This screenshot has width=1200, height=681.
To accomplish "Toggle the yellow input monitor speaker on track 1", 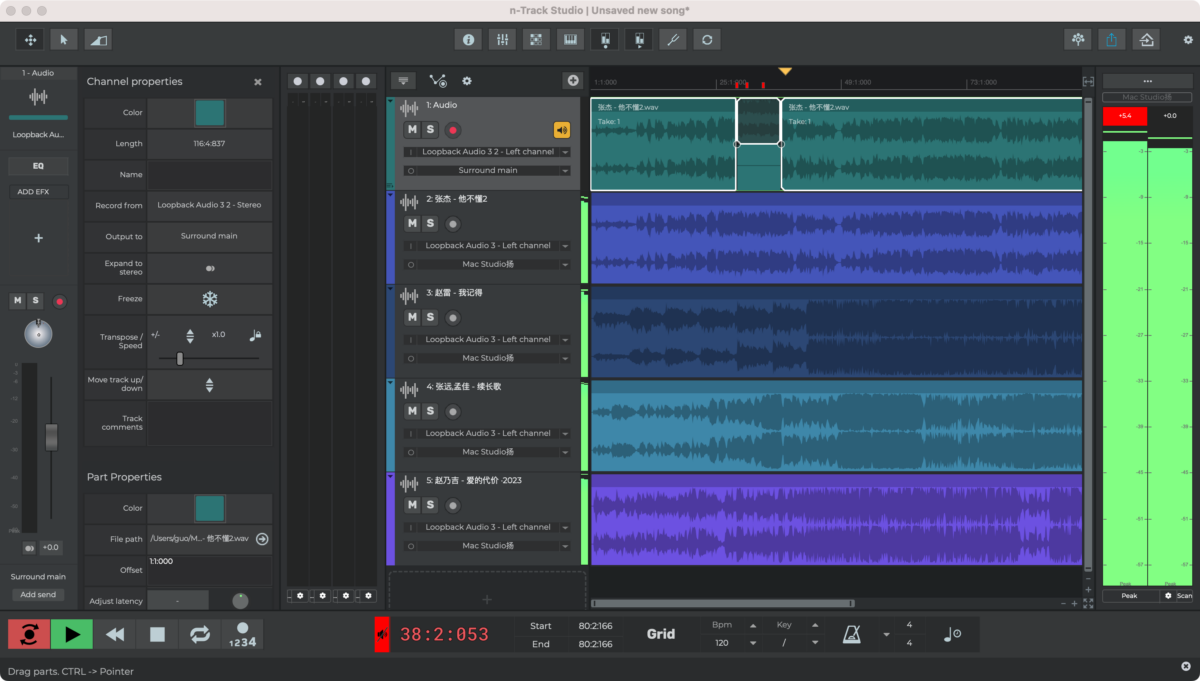I will (x=561, y=130).
